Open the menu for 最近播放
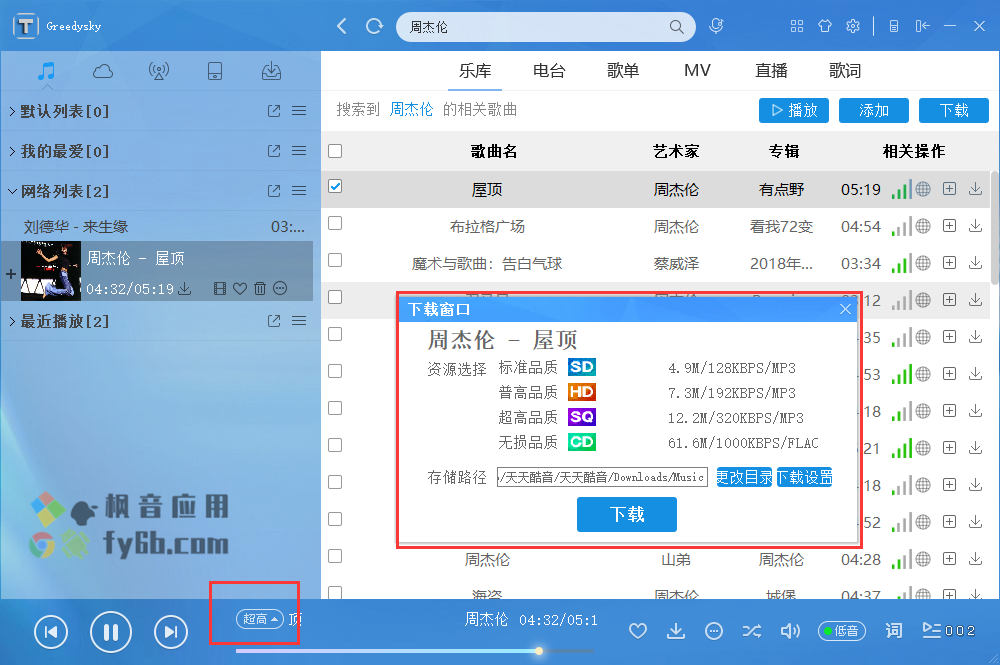1000x665 pixels. tap(299, 321)
